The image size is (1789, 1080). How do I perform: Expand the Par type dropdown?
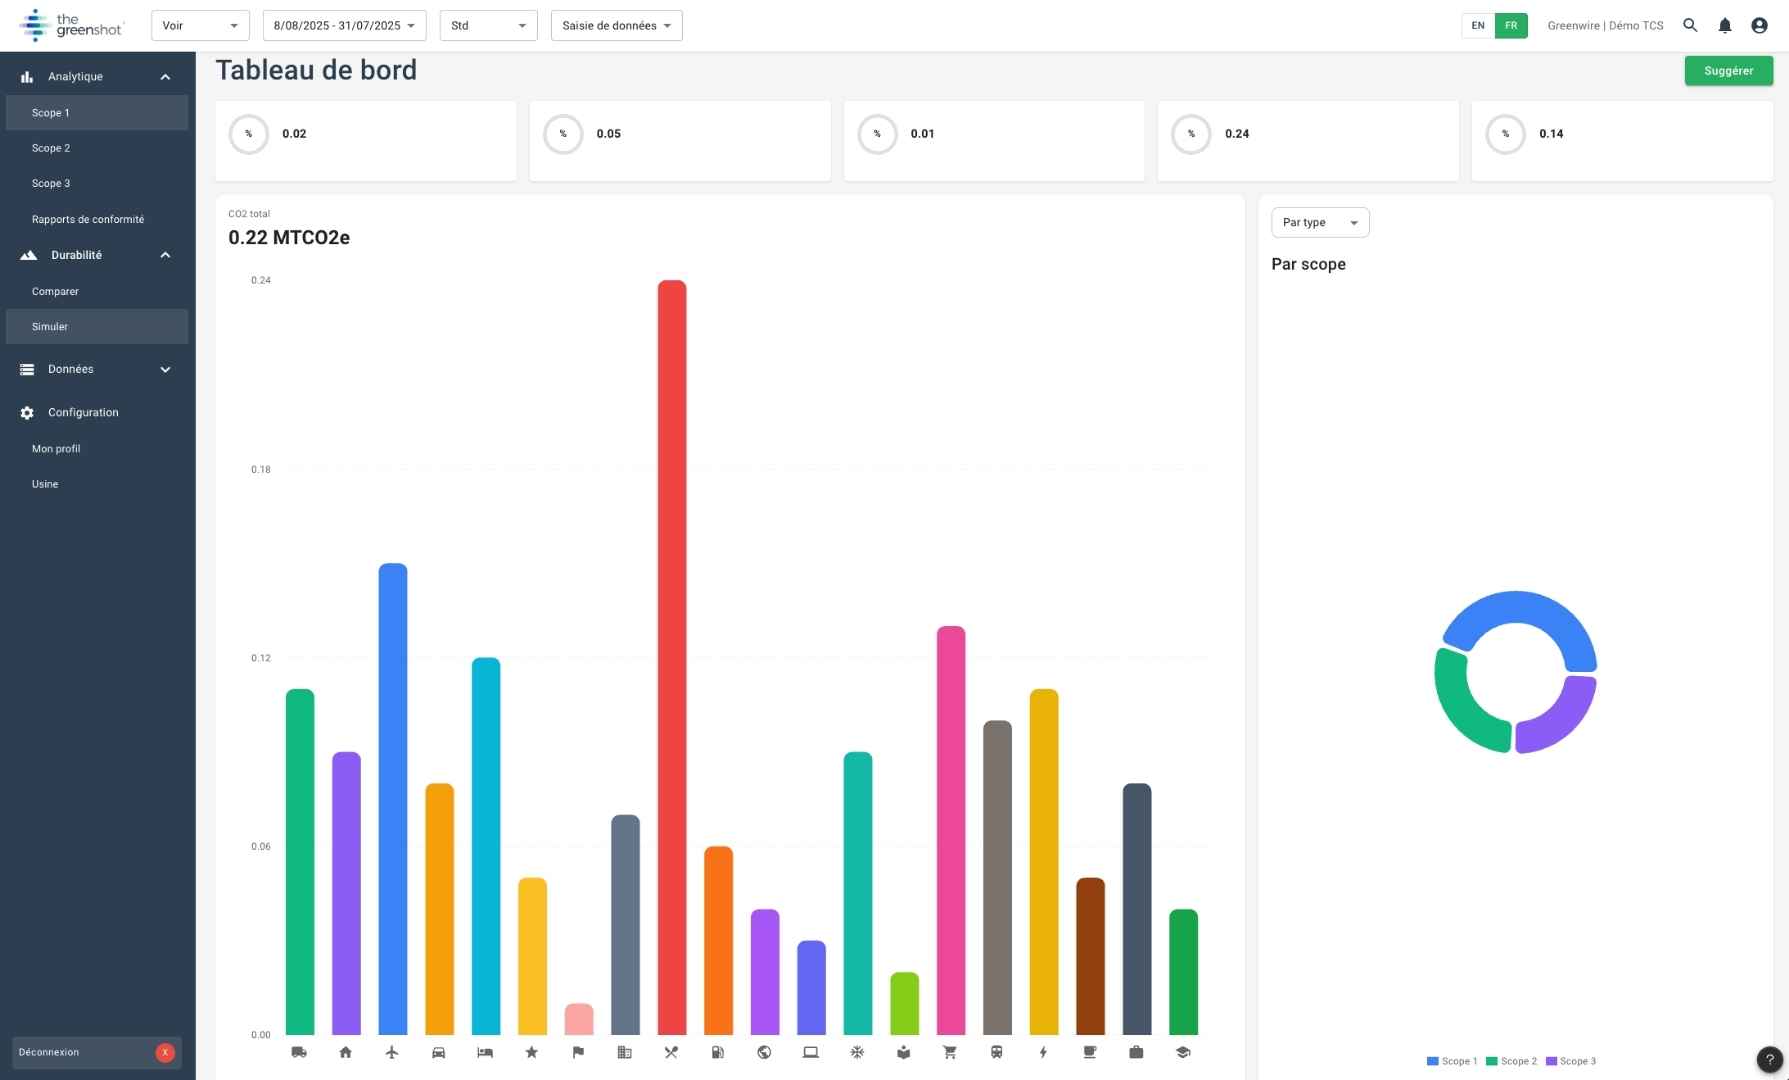[1319, 223]
